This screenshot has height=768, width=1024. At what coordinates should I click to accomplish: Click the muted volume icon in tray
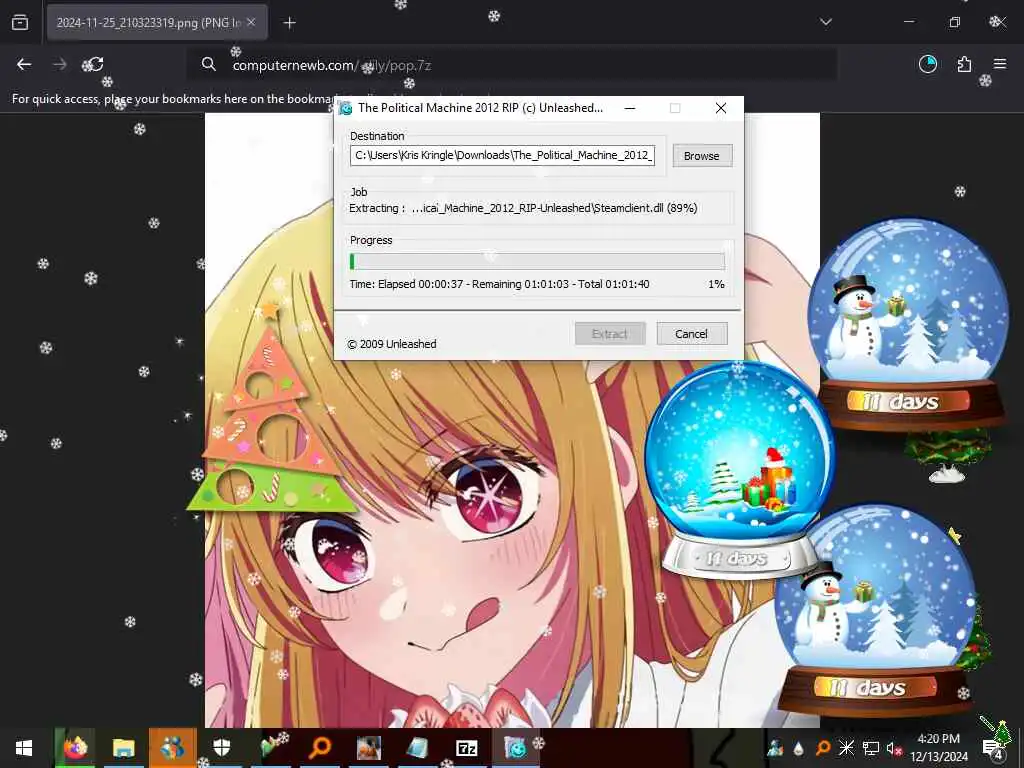[893, 748]
